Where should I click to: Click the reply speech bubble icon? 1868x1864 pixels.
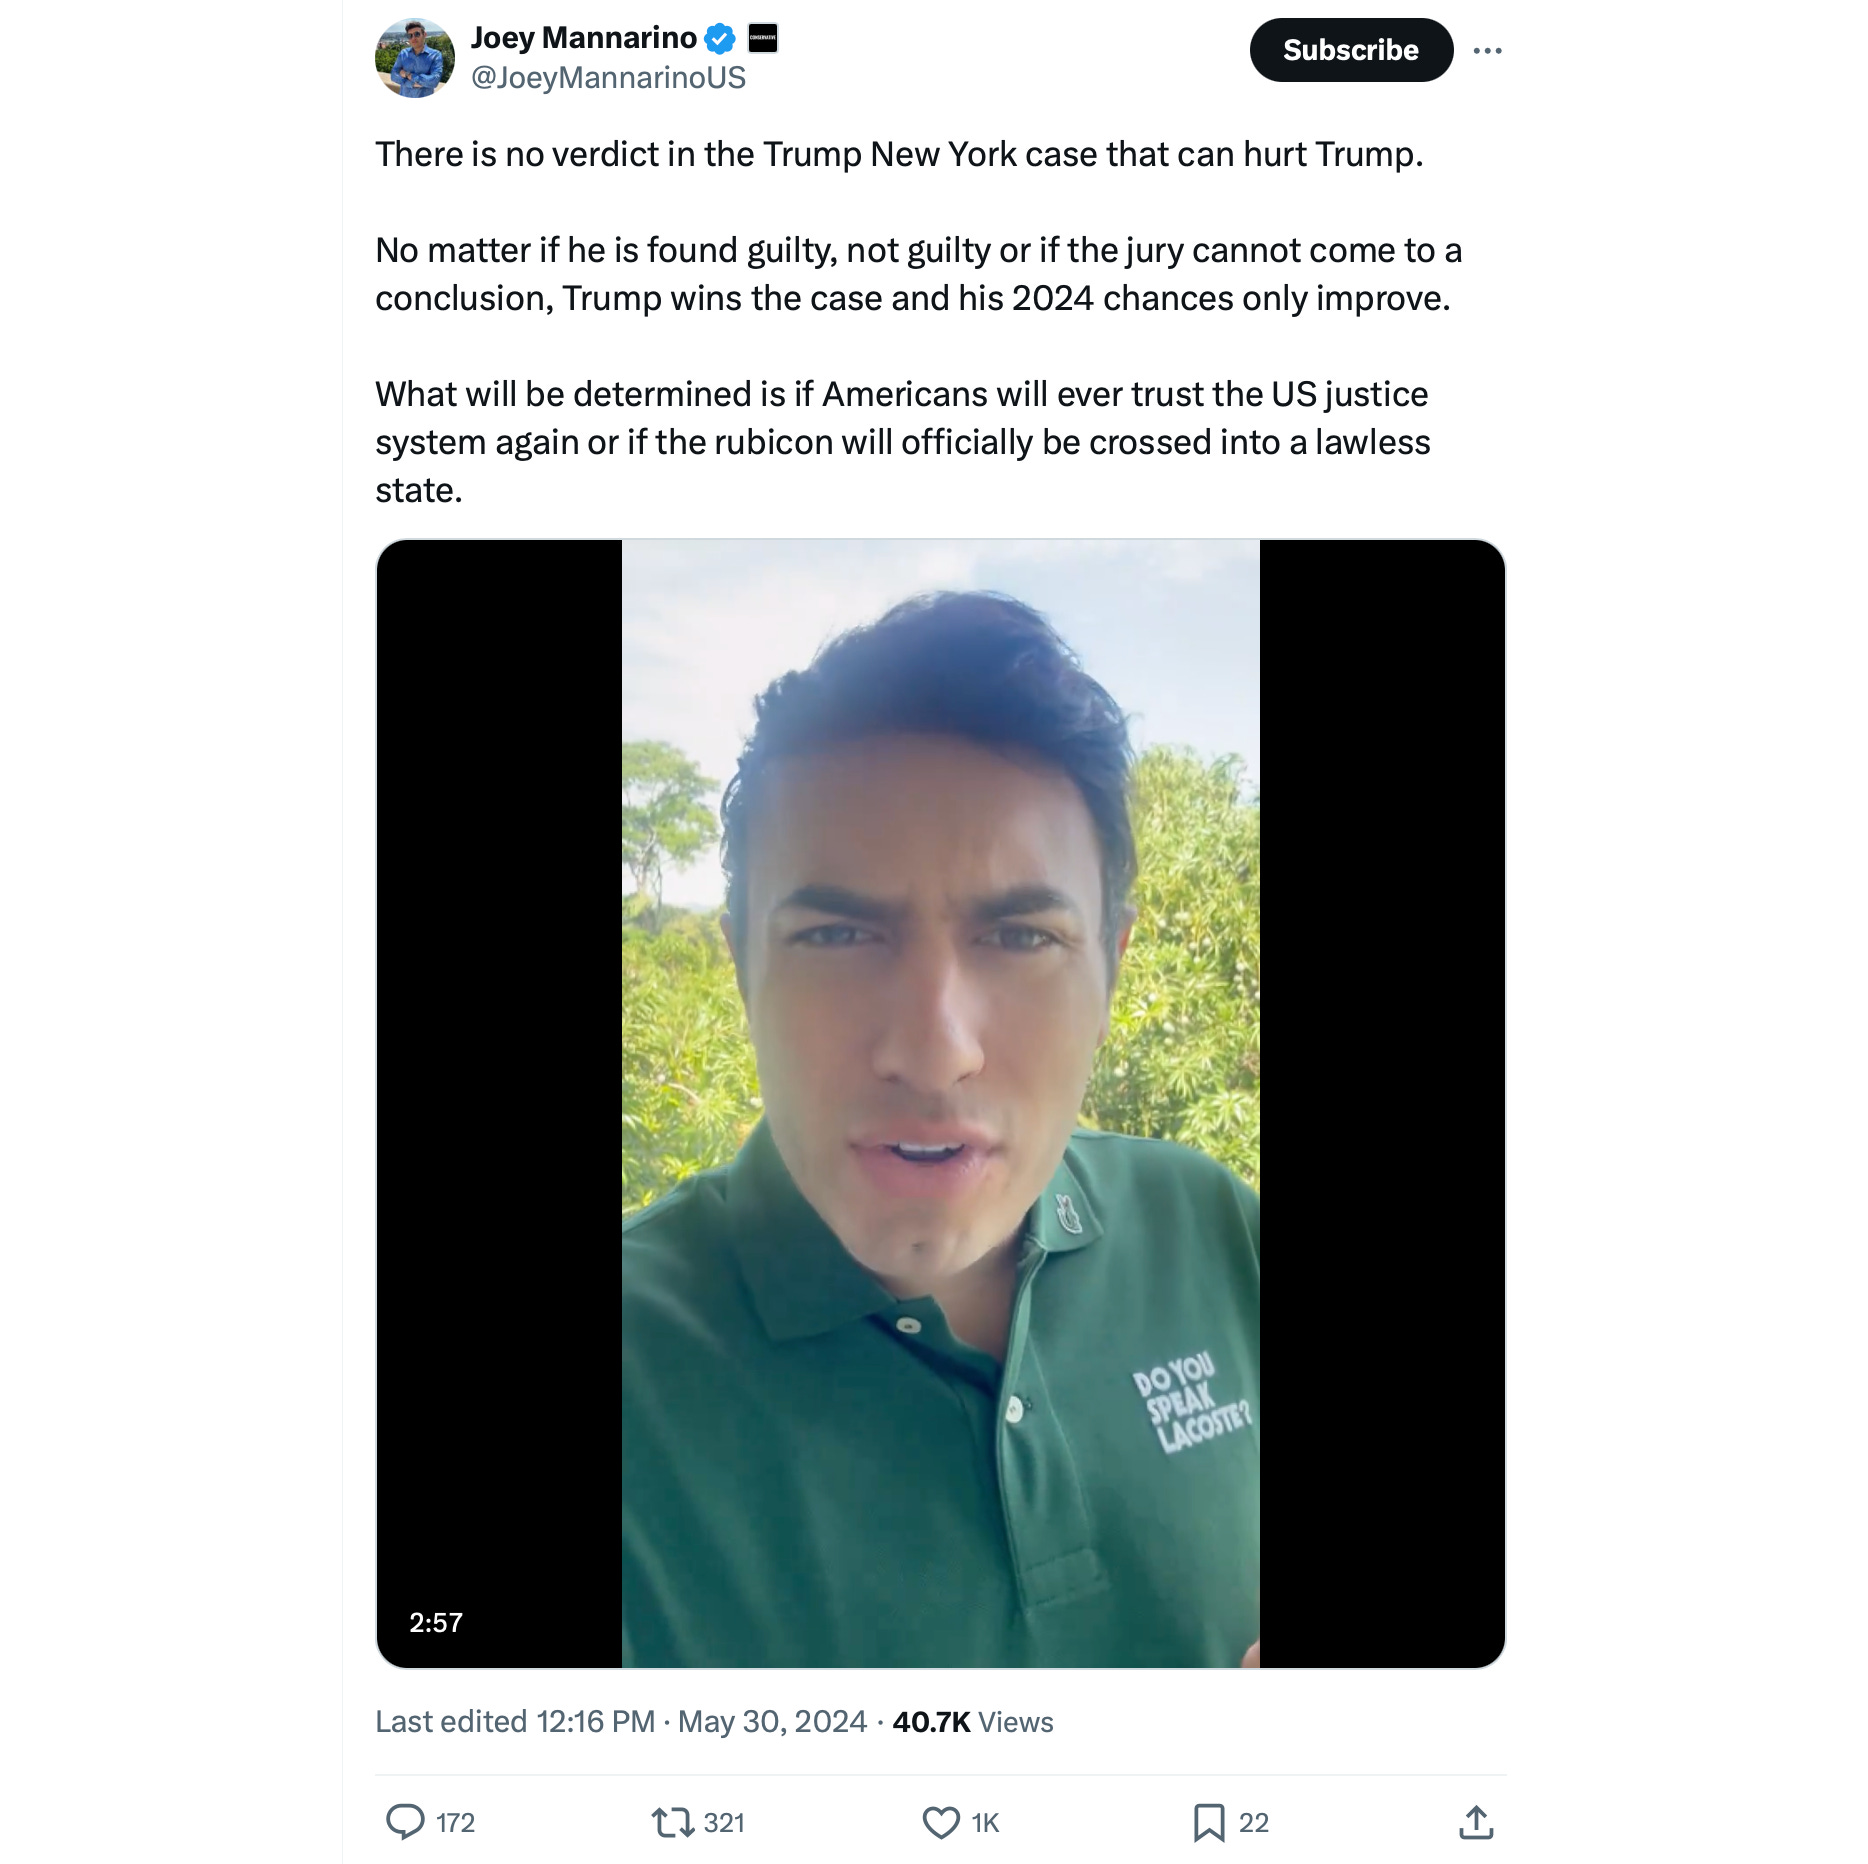[405, 1822]
